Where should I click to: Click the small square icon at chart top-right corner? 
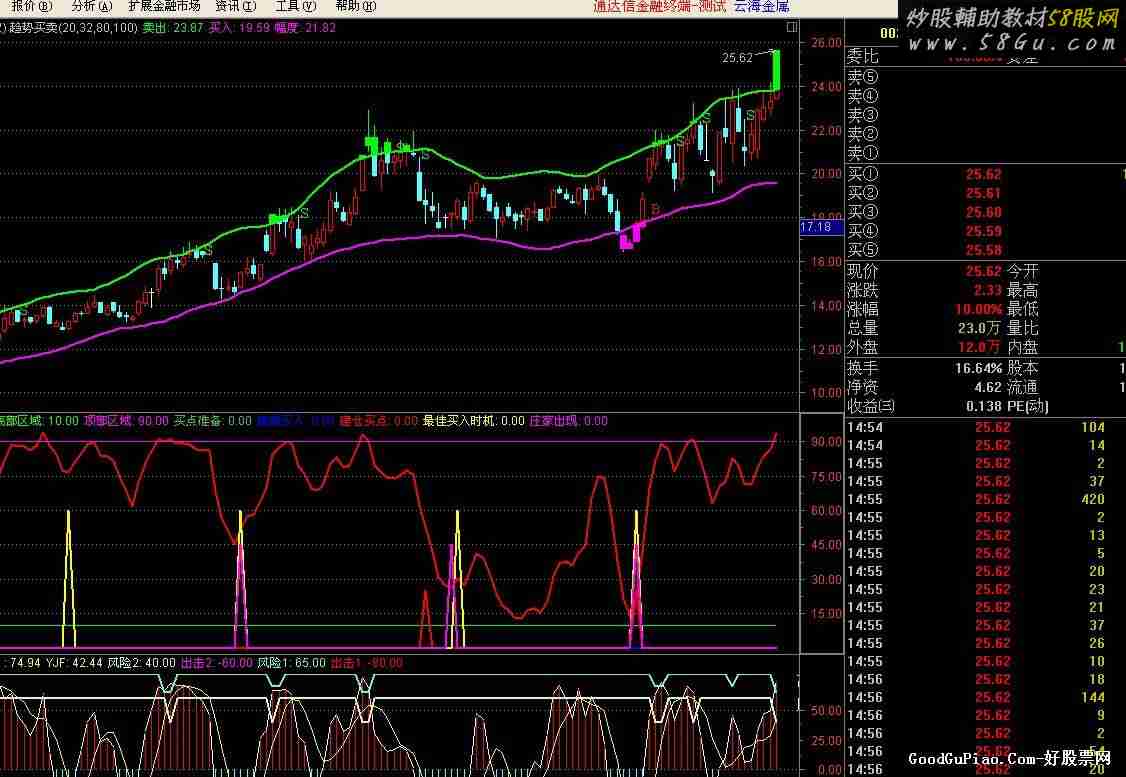(x=792, y=28)
